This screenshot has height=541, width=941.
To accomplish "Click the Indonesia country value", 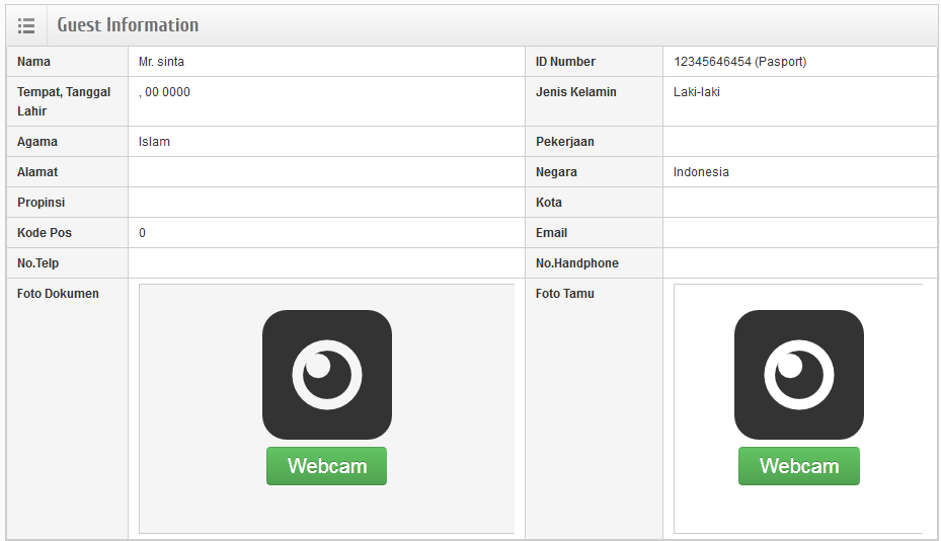I will [x=701, y=172].
